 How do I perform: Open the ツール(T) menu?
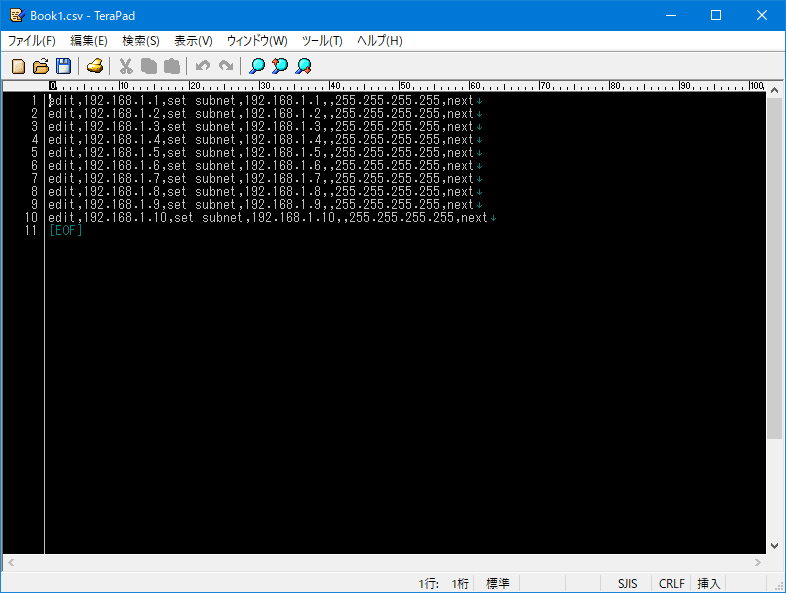pos(322,41)
